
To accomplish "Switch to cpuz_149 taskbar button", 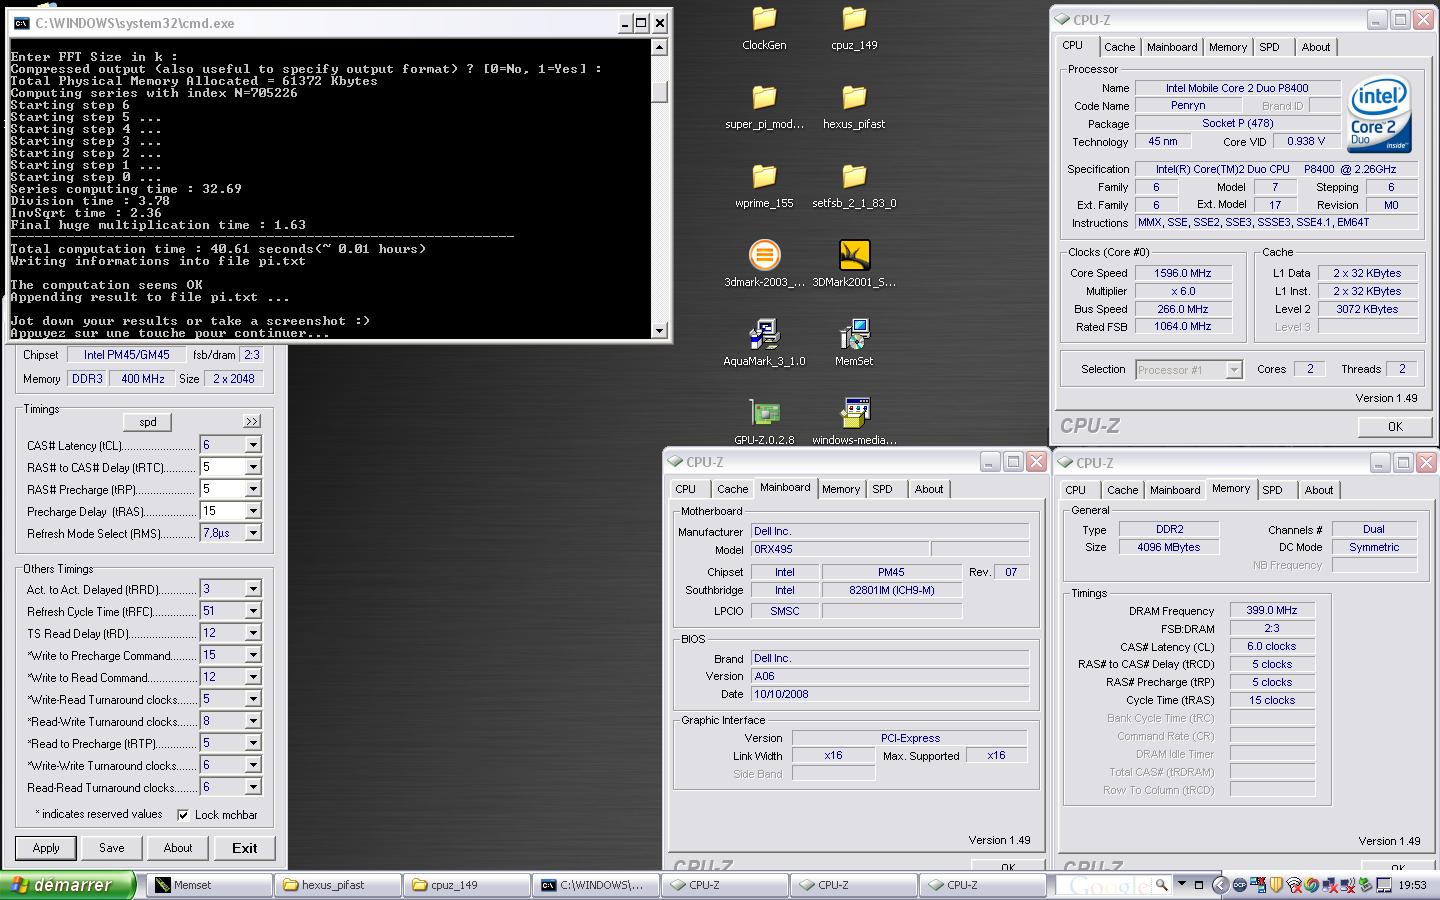I will 468,885.
